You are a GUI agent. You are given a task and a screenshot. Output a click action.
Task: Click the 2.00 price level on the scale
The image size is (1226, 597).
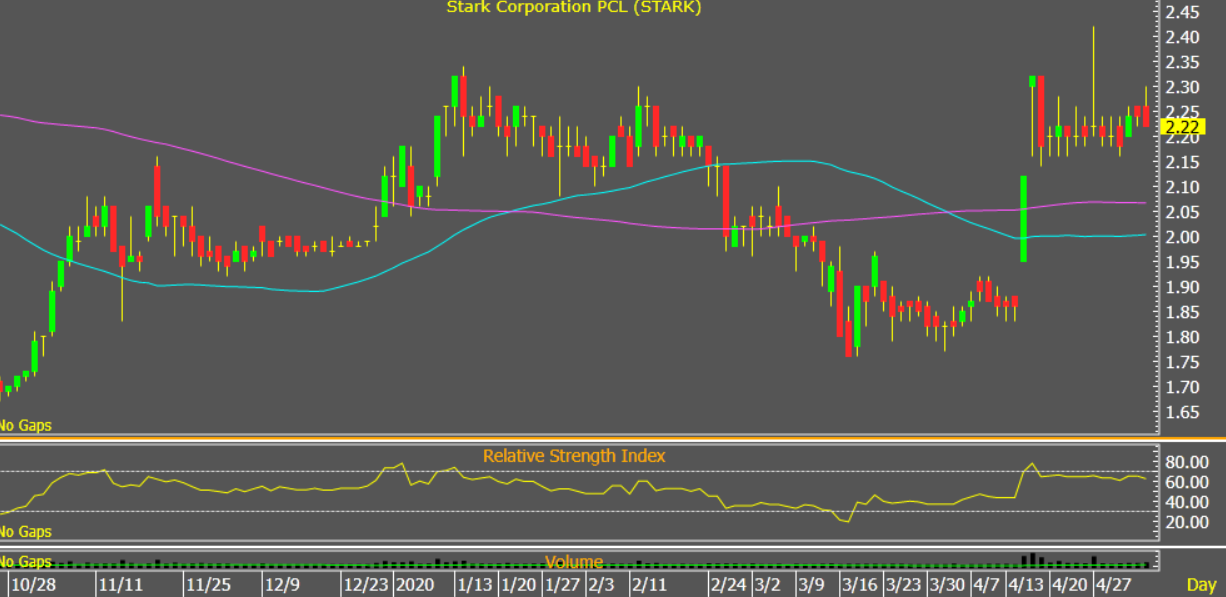coord(1183,237)
